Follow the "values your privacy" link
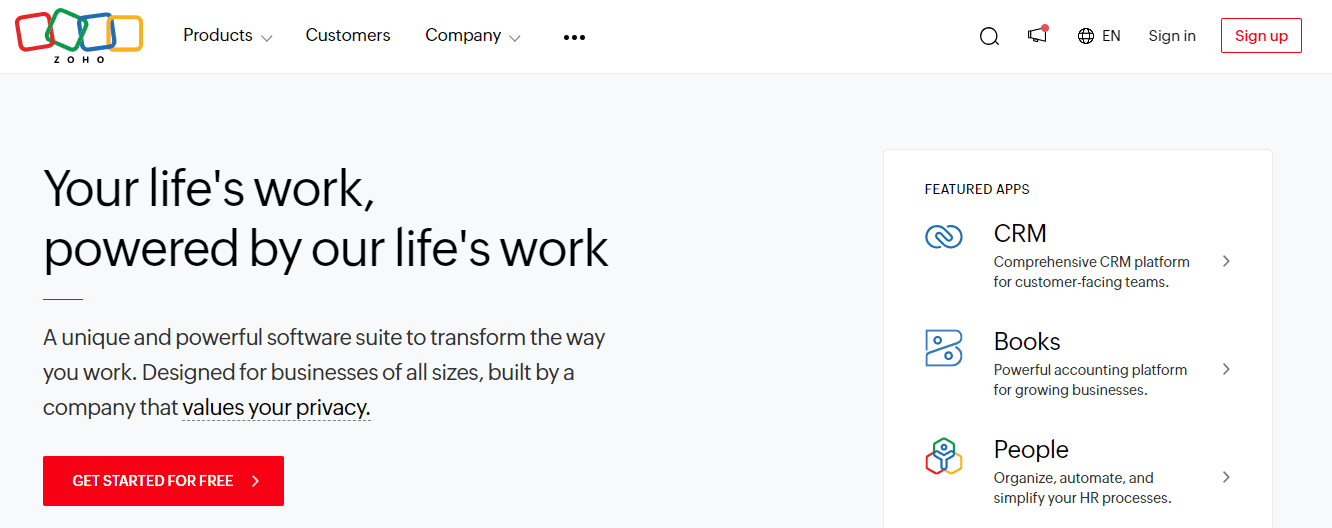This screenshot has height=528, width=1332. tap(276, 408)
